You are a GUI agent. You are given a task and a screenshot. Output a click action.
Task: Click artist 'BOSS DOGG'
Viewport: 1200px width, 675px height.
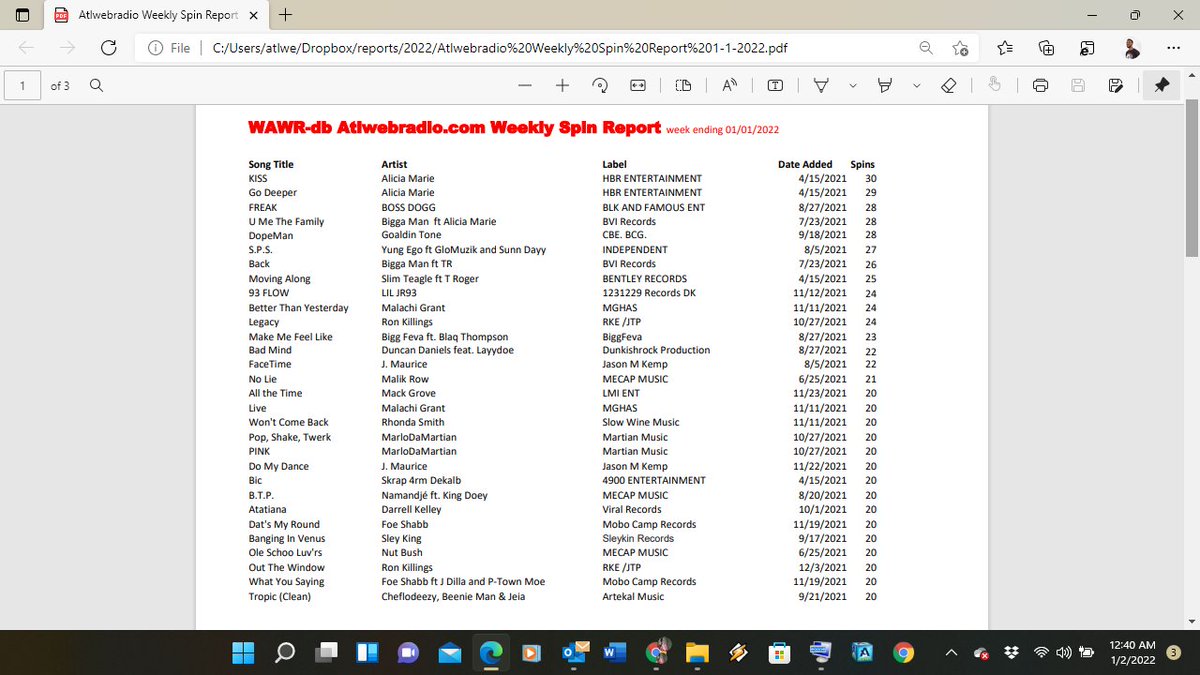coord(408,207)
